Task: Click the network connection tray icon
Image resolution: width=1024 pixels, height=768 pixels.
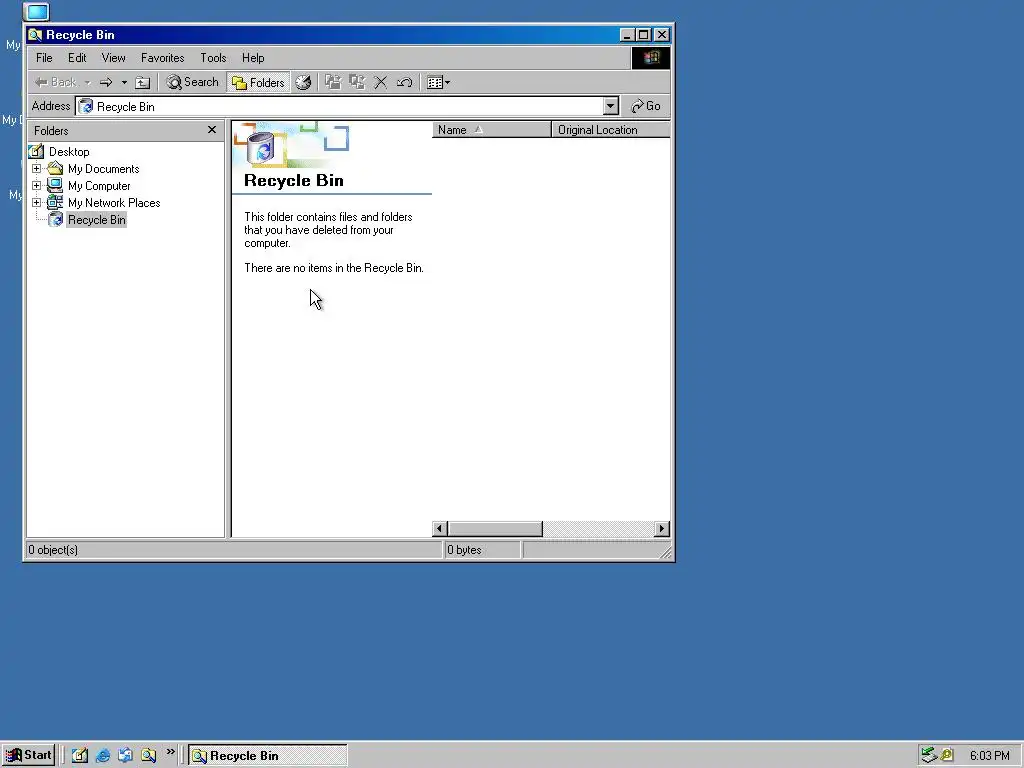Action: (x=929, y=756)
